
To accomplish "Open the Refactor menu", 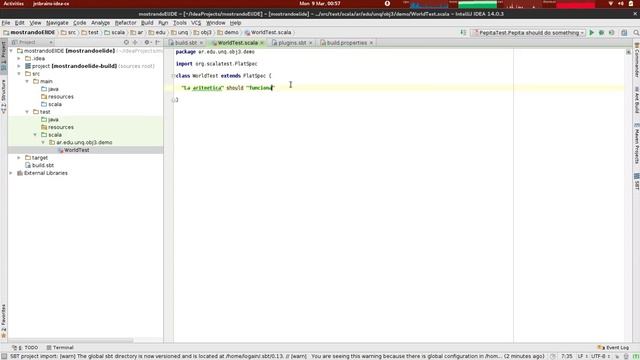I will coord(125,23).
